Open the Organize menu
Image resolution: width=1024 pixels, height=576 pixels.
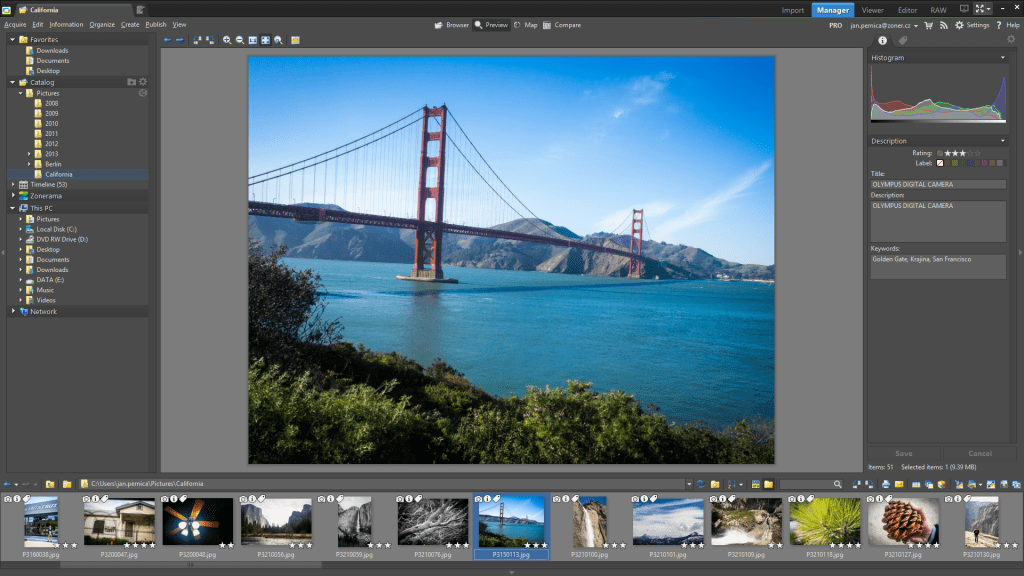point(102,25)
